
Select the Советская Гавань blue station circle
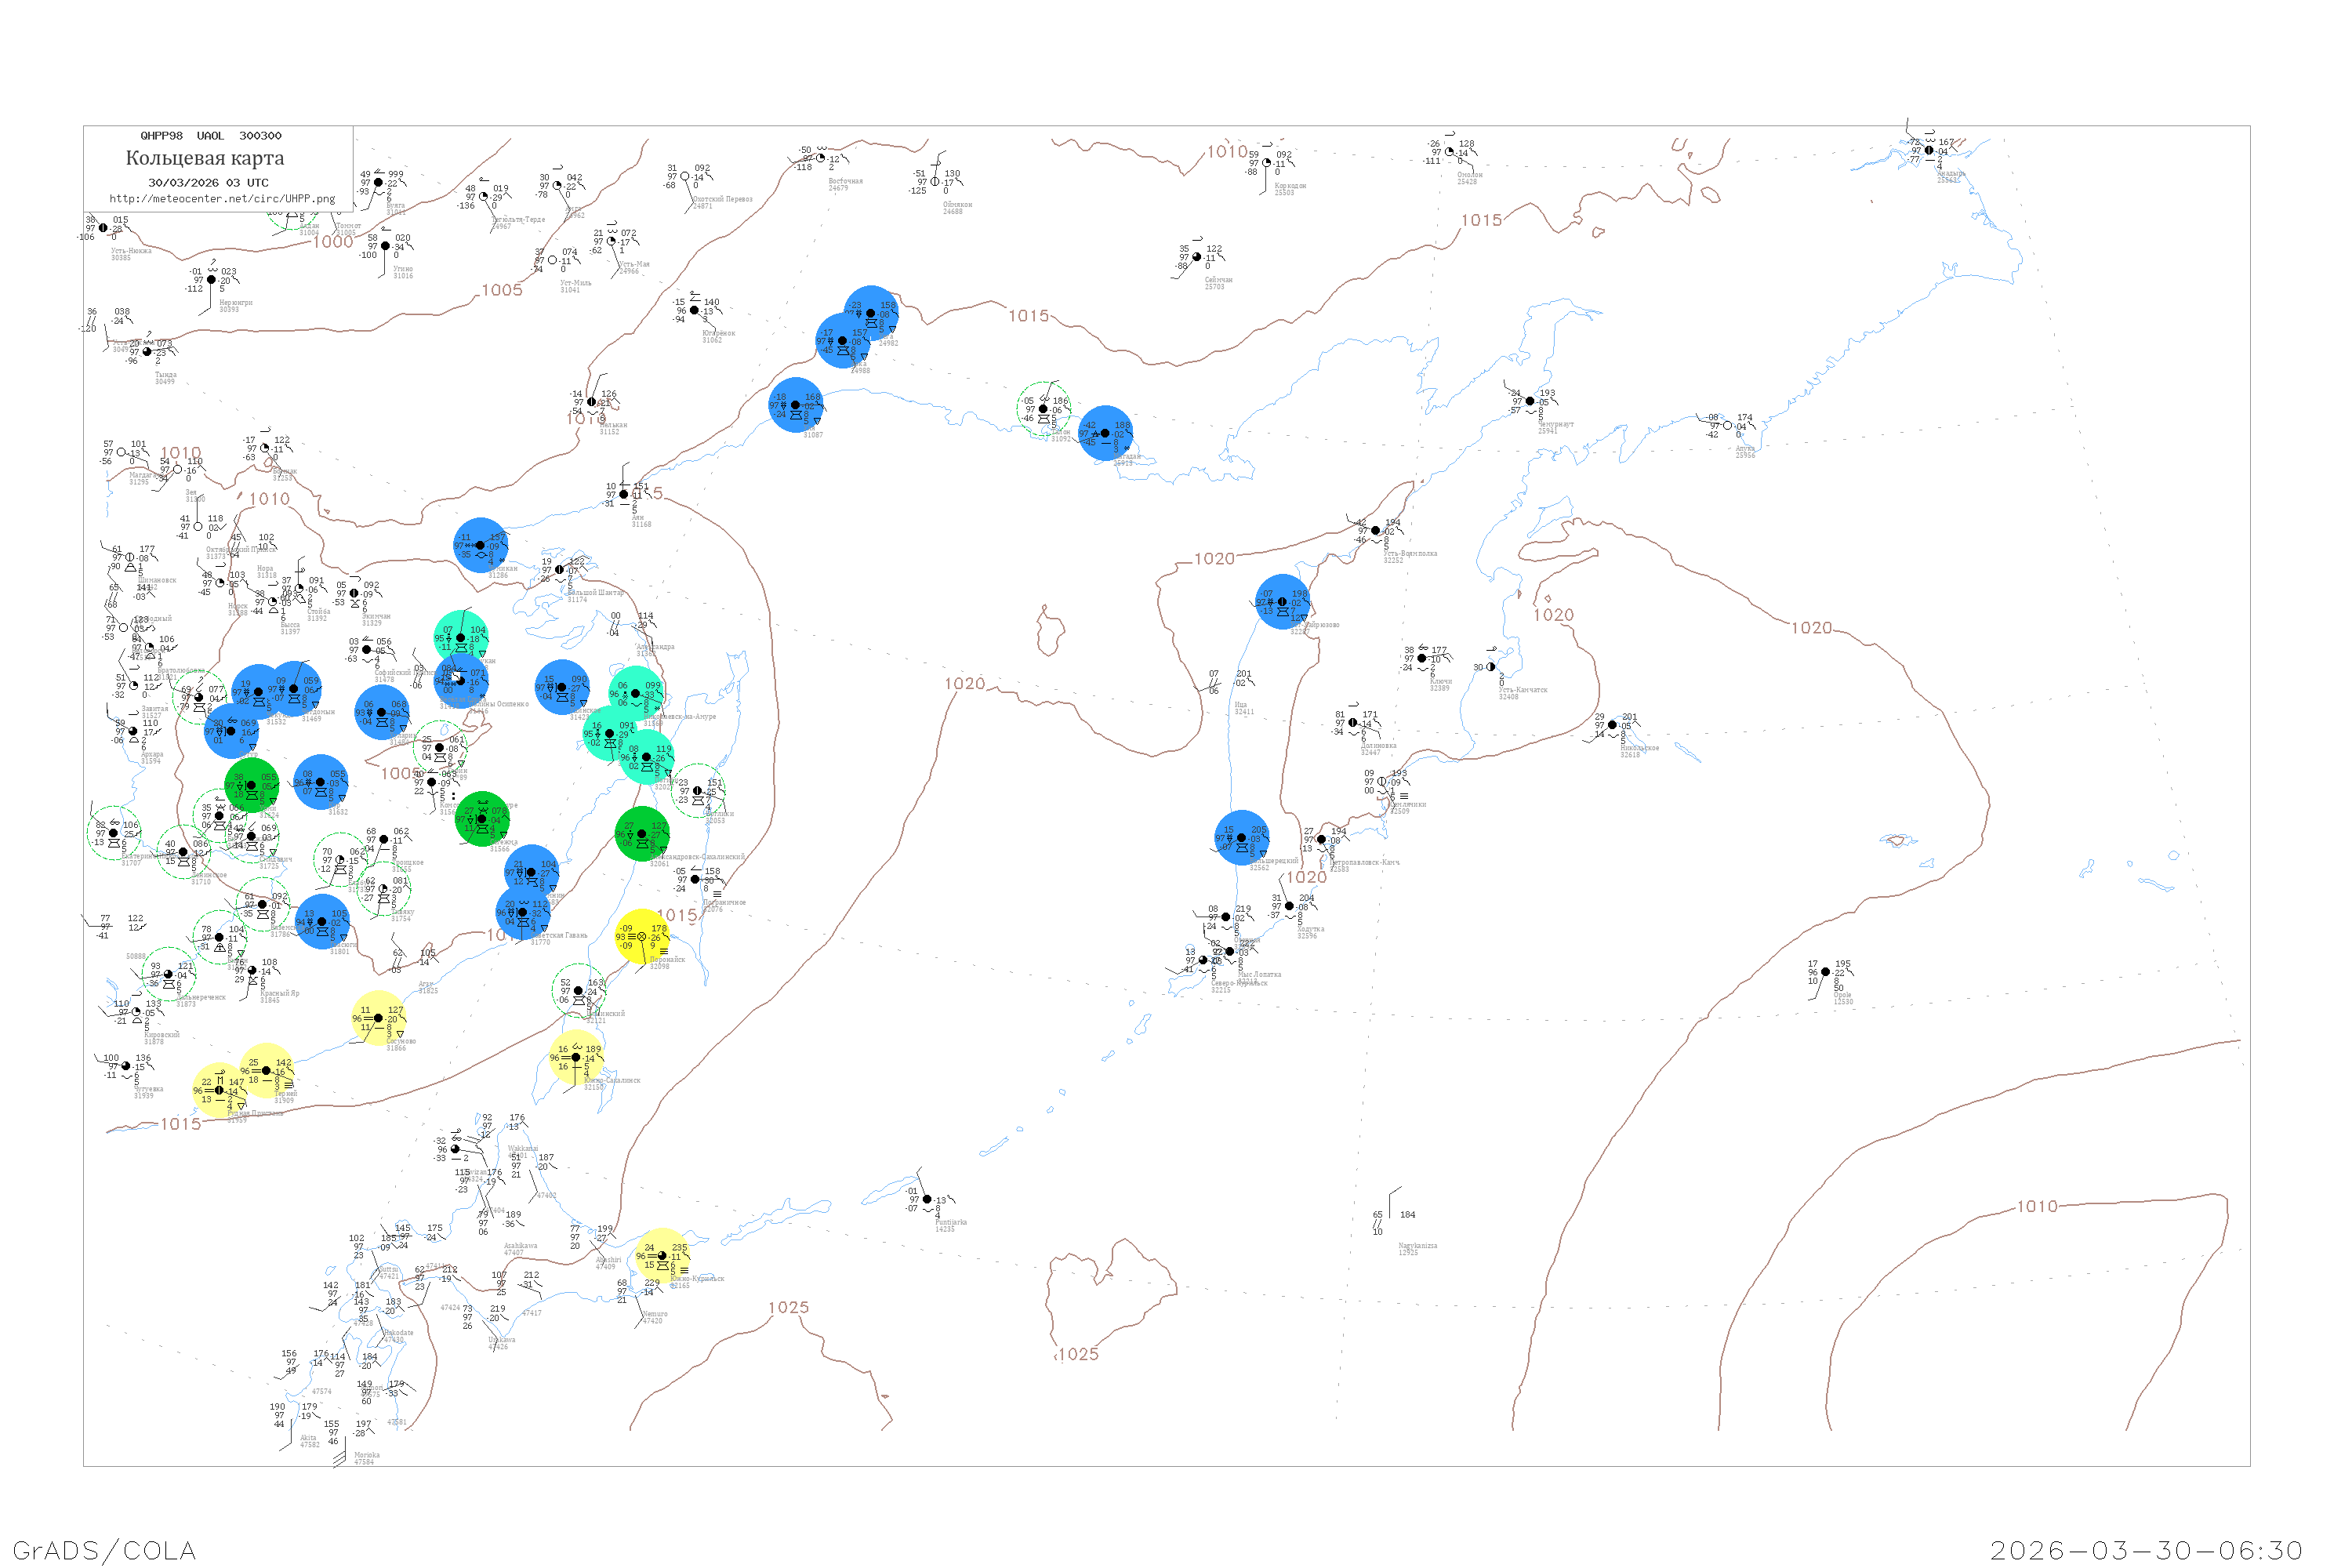(523, 912)
